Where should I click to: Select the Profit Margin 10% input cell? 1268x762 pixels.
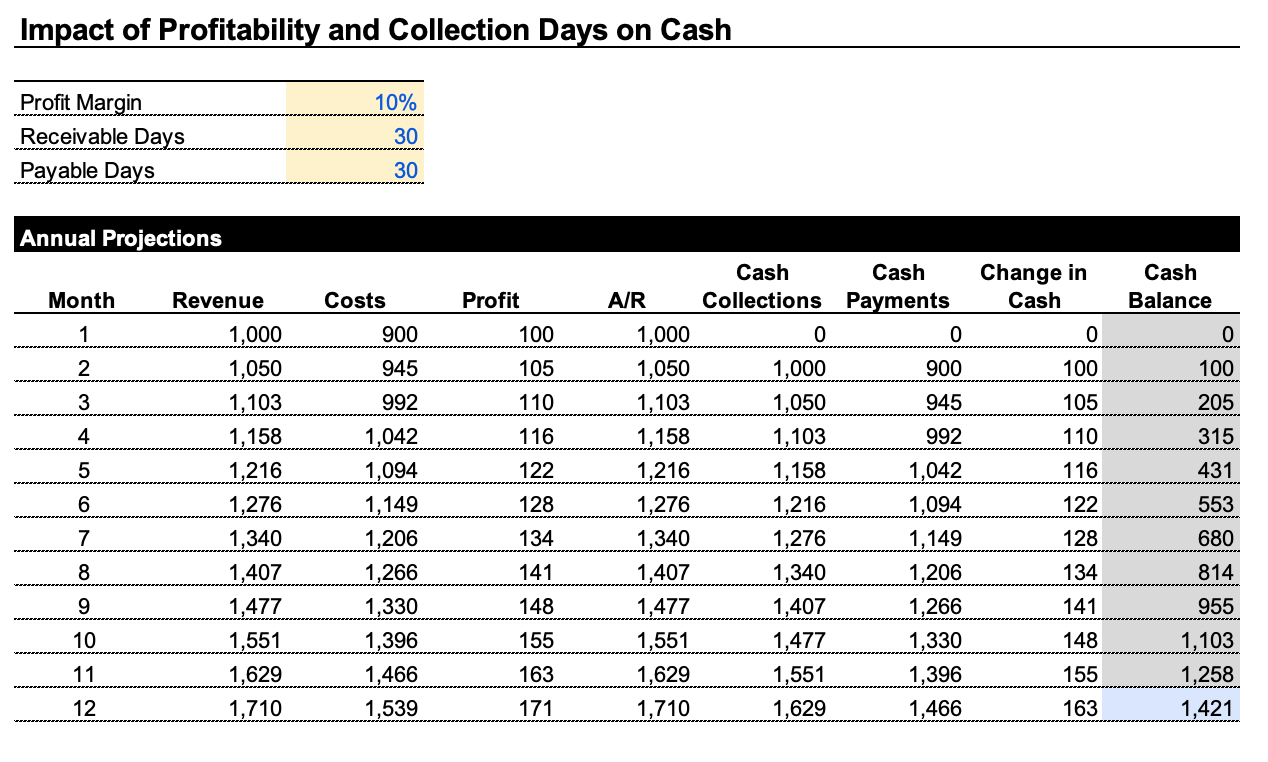(355, 102)
